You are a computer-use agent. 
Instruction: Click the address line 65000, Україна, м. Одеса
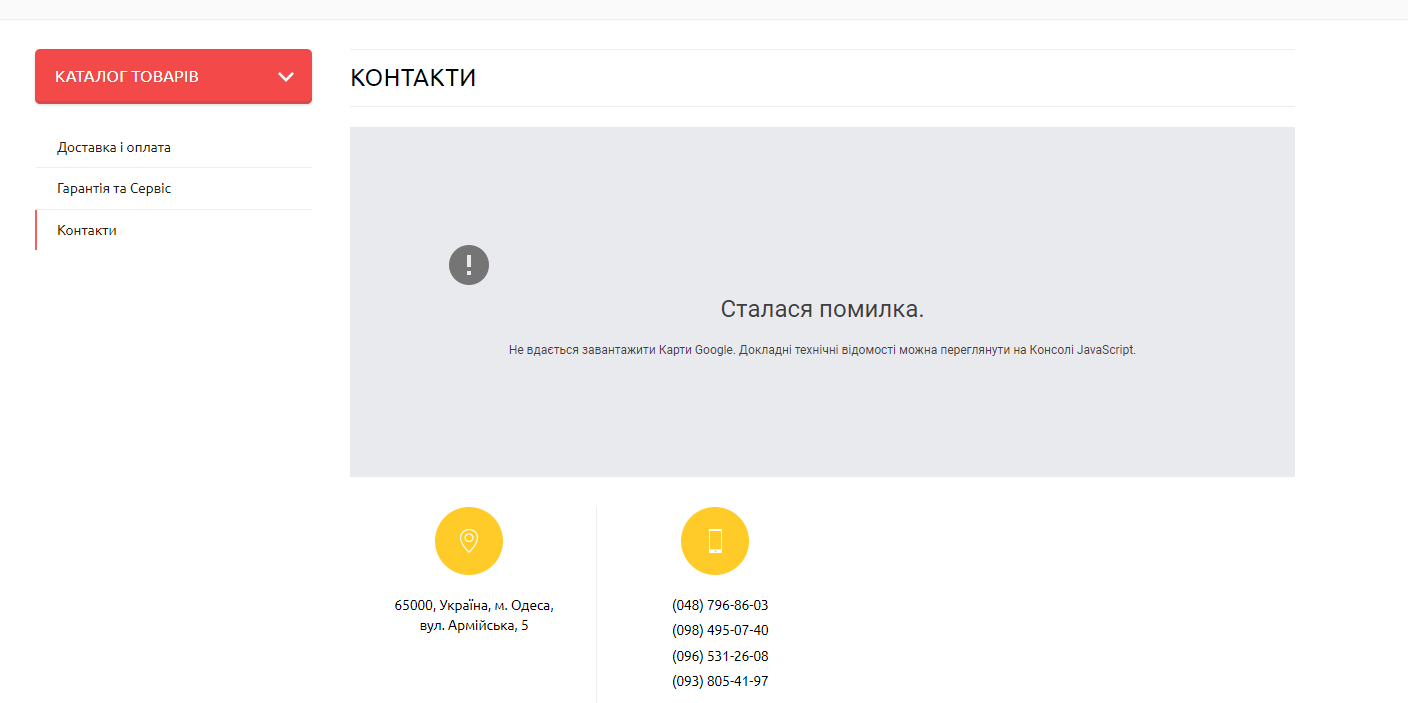(474, 605)
